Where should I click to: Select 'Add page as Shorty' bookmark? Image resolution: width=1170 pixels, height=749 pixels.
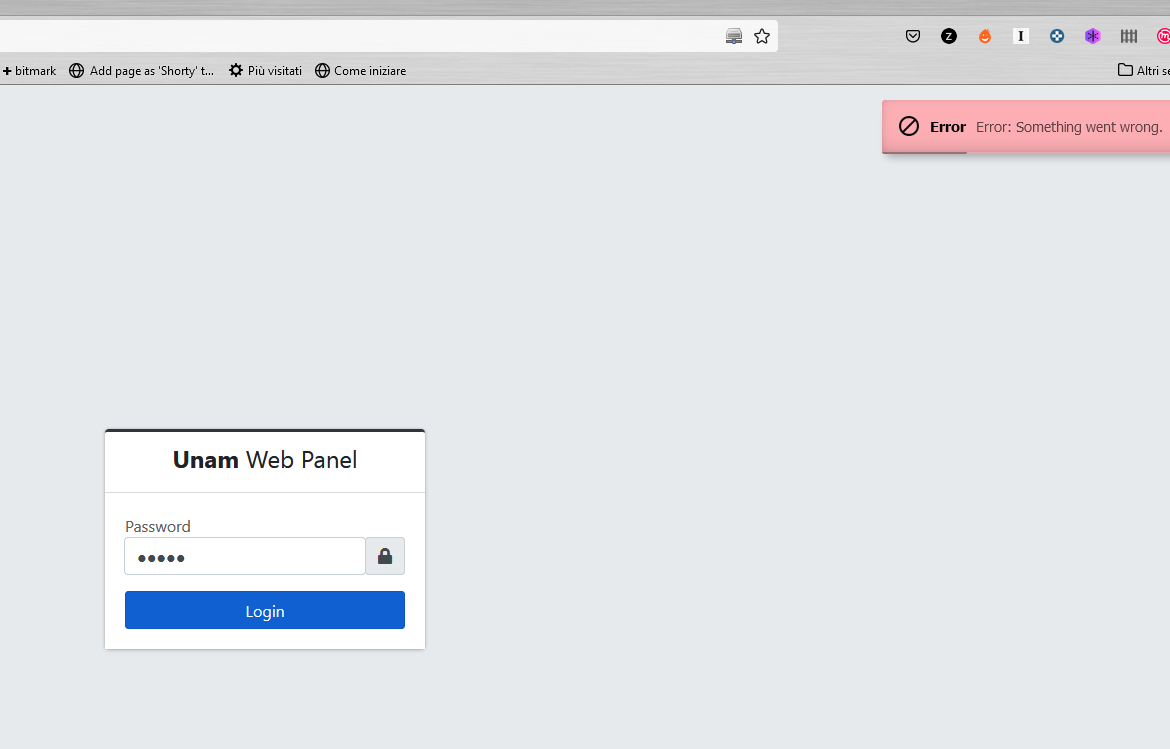tap(141, 70)
